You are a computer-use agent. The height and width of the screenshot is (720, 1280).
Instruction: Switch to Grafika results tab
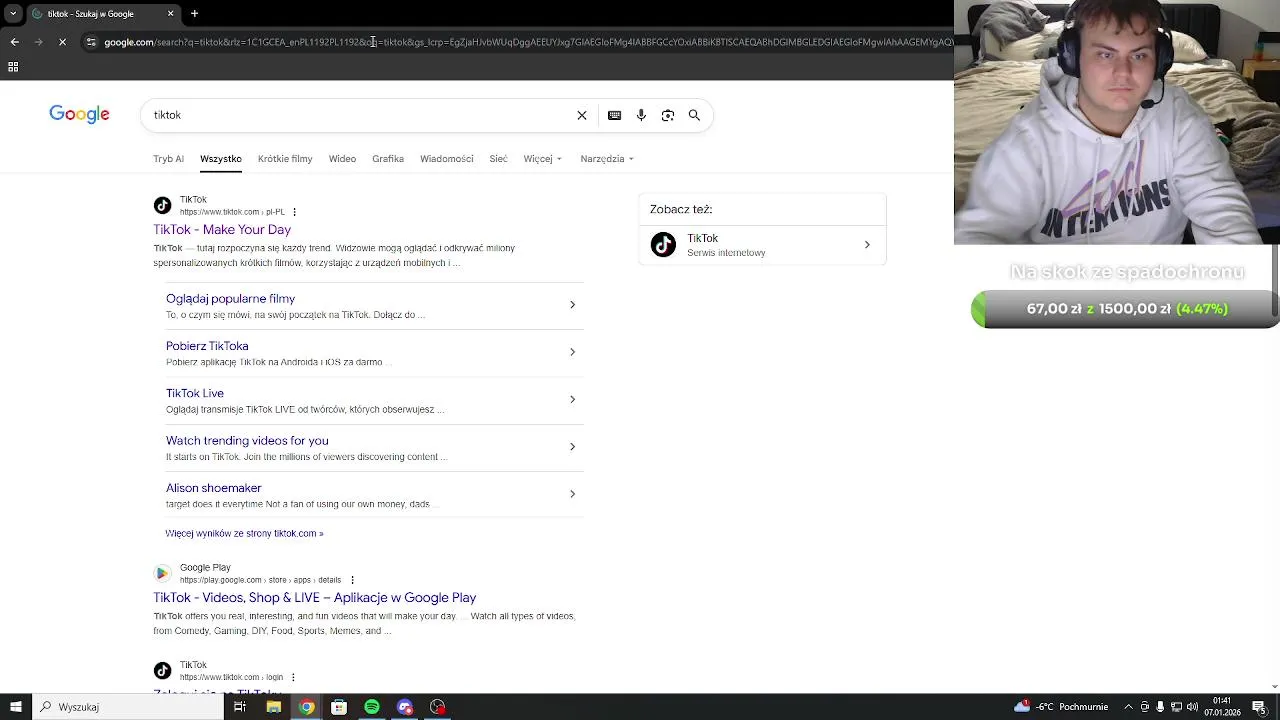pyautogui.click(x=388, y=159)
